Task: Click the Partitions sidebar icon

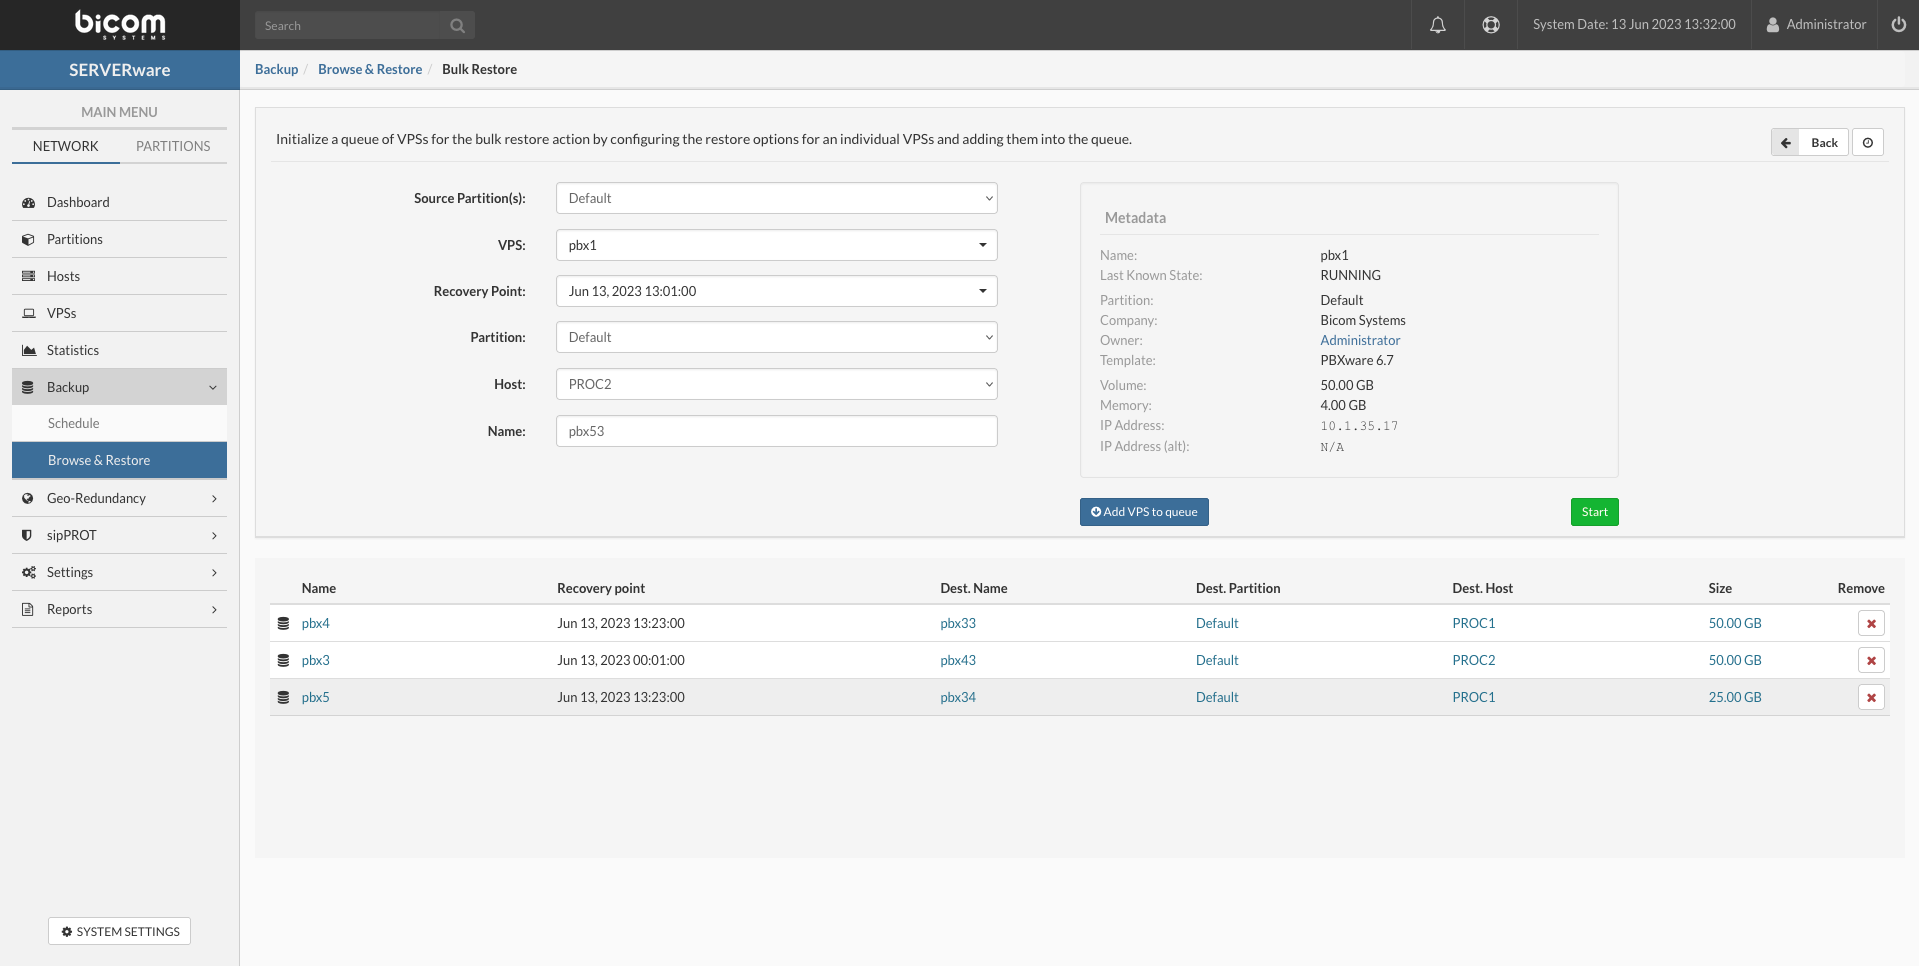Action: (28, 239)
